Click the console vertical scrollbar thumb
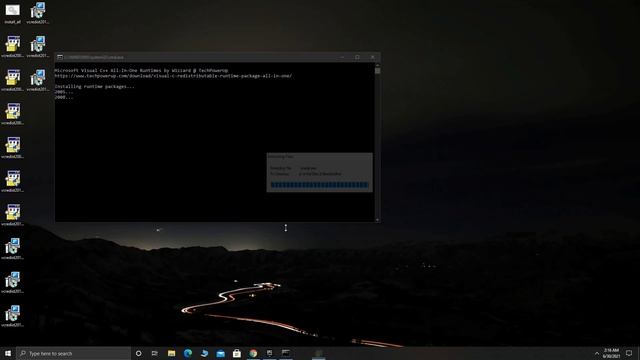The image size is (640, 360). (x=378, y=71)
